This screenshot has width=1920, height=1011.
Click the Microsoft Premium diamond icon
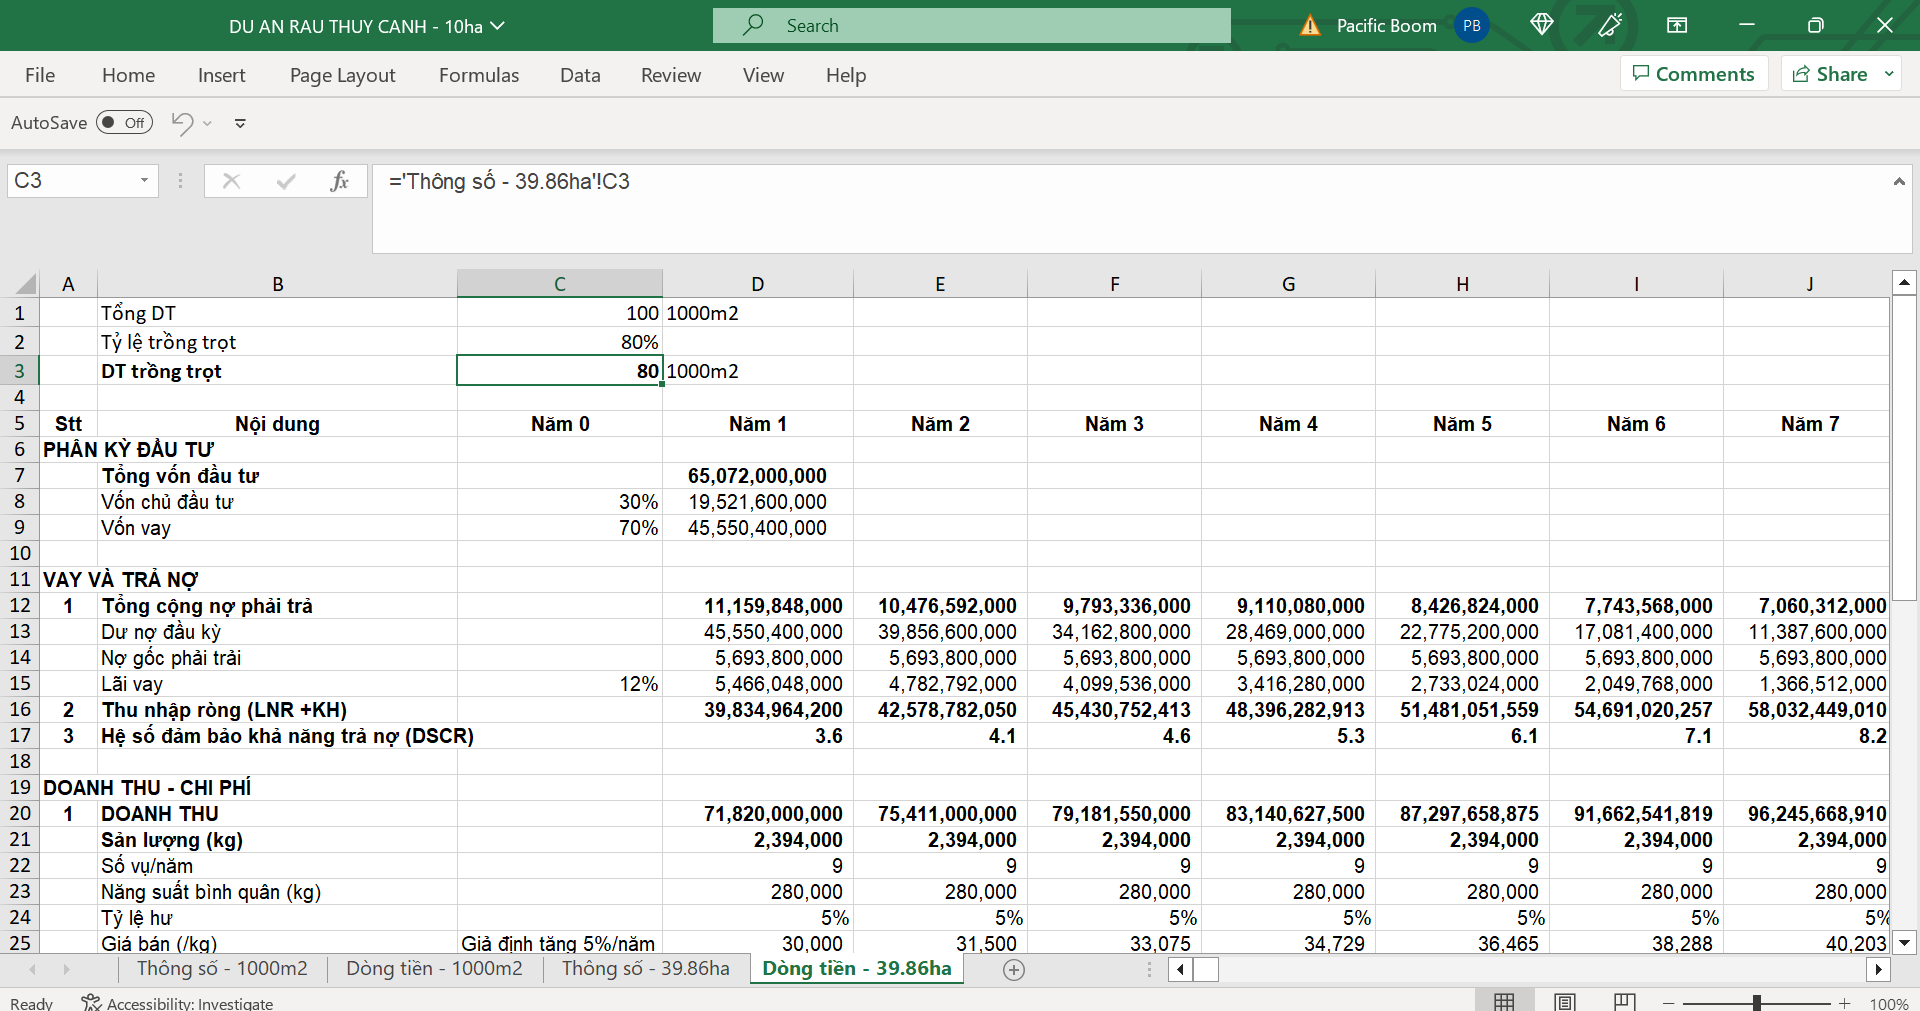point(1541,25)
